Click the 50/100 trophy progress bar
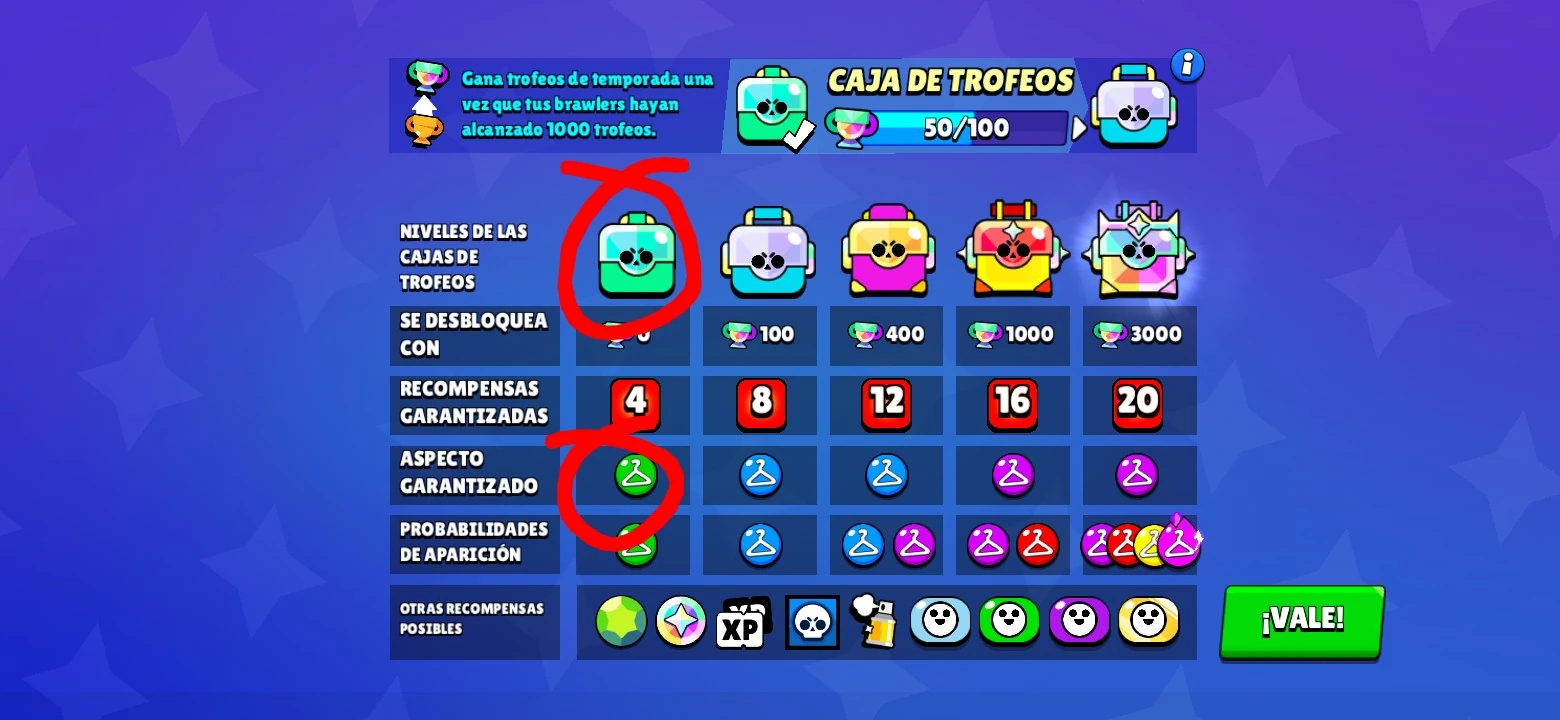This screenshot has width=1560, height=720. point(965,128)
